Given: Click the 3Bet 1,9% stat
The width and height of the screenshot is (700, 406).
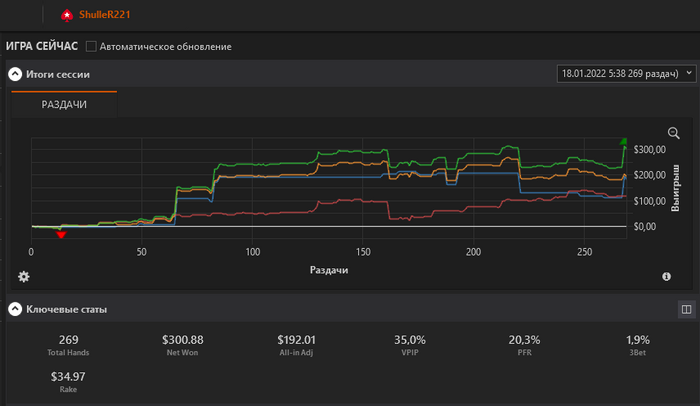Looking at the screenshot, I should coord(638,345).
